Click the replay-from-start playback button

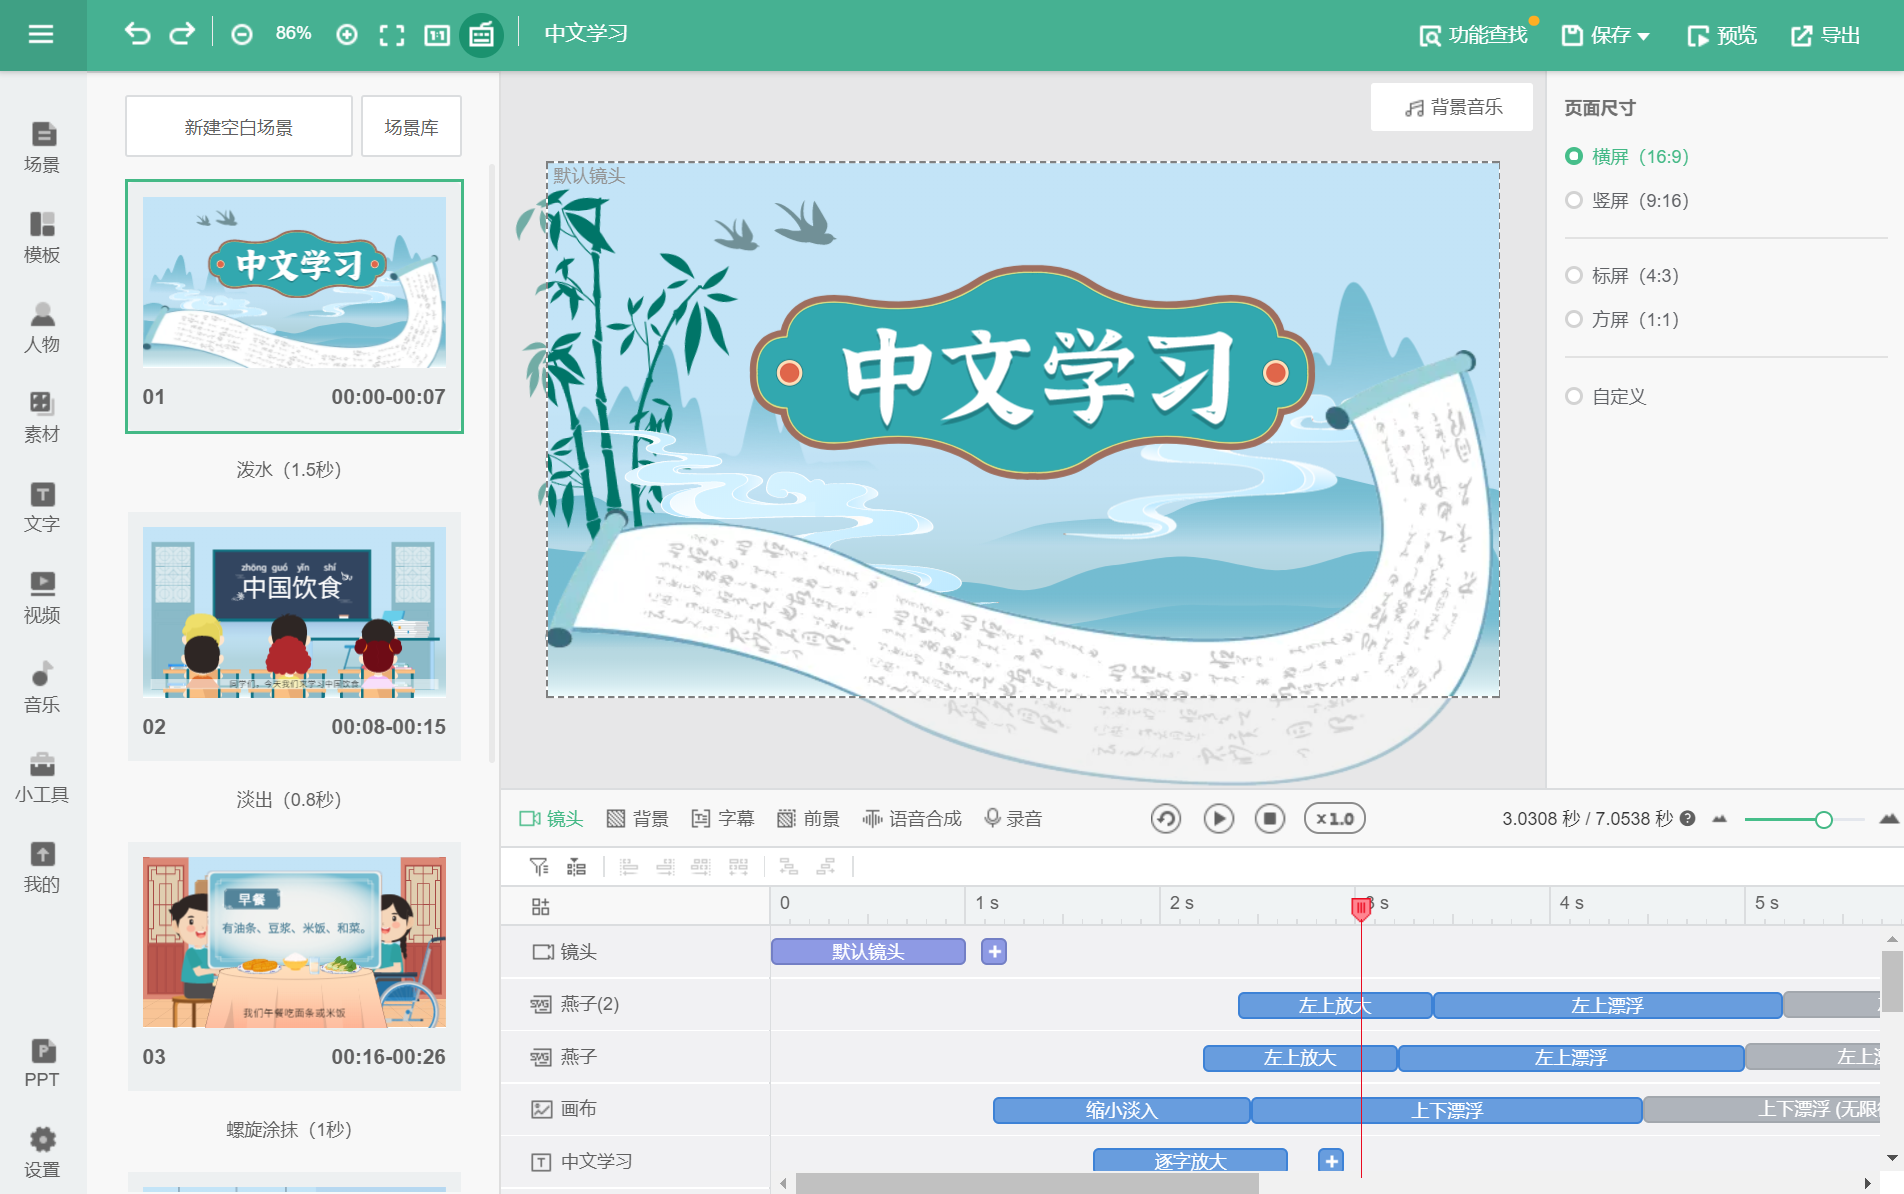click(1166, 819)
